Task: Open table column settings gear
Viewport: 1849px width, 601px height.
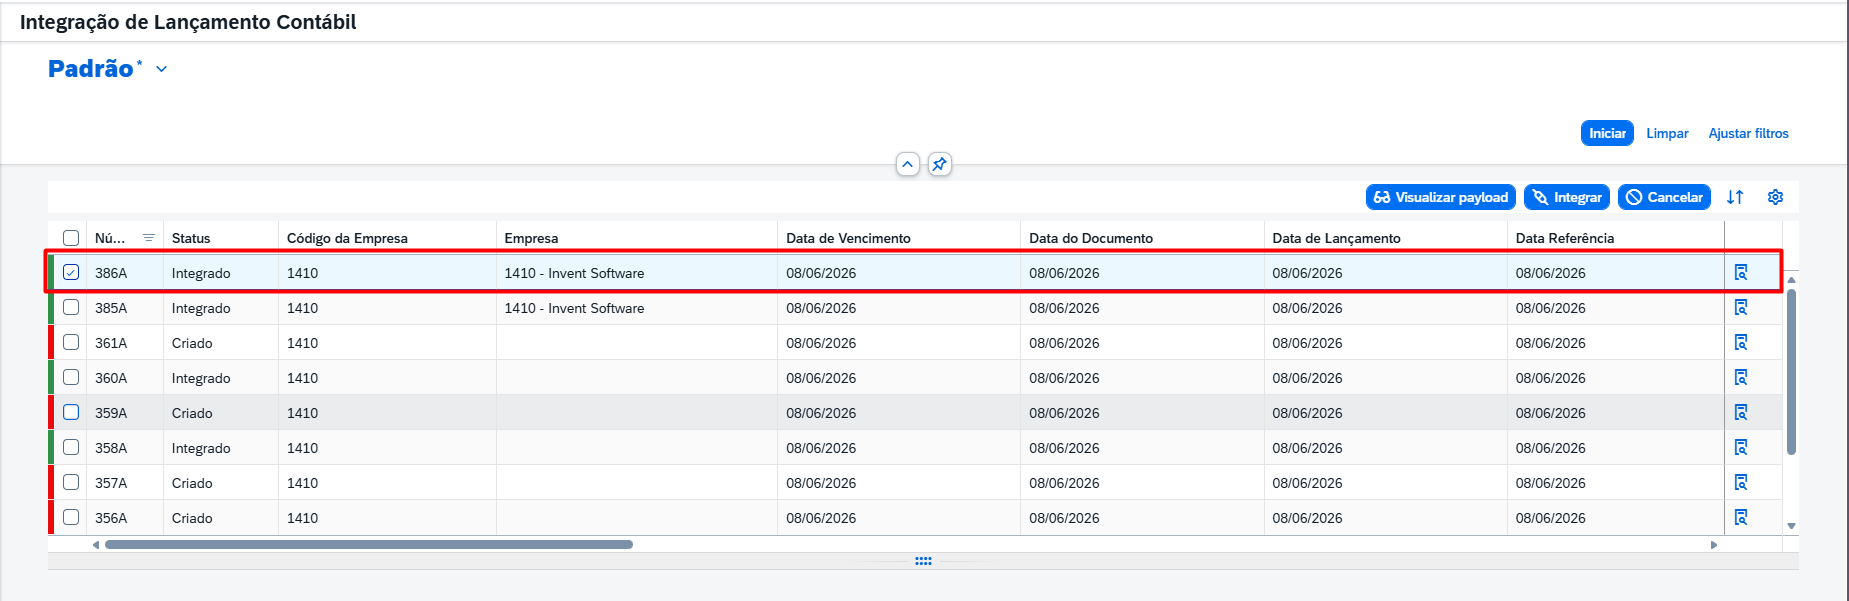Action: pyautogui.click(x=1775, y=197)
